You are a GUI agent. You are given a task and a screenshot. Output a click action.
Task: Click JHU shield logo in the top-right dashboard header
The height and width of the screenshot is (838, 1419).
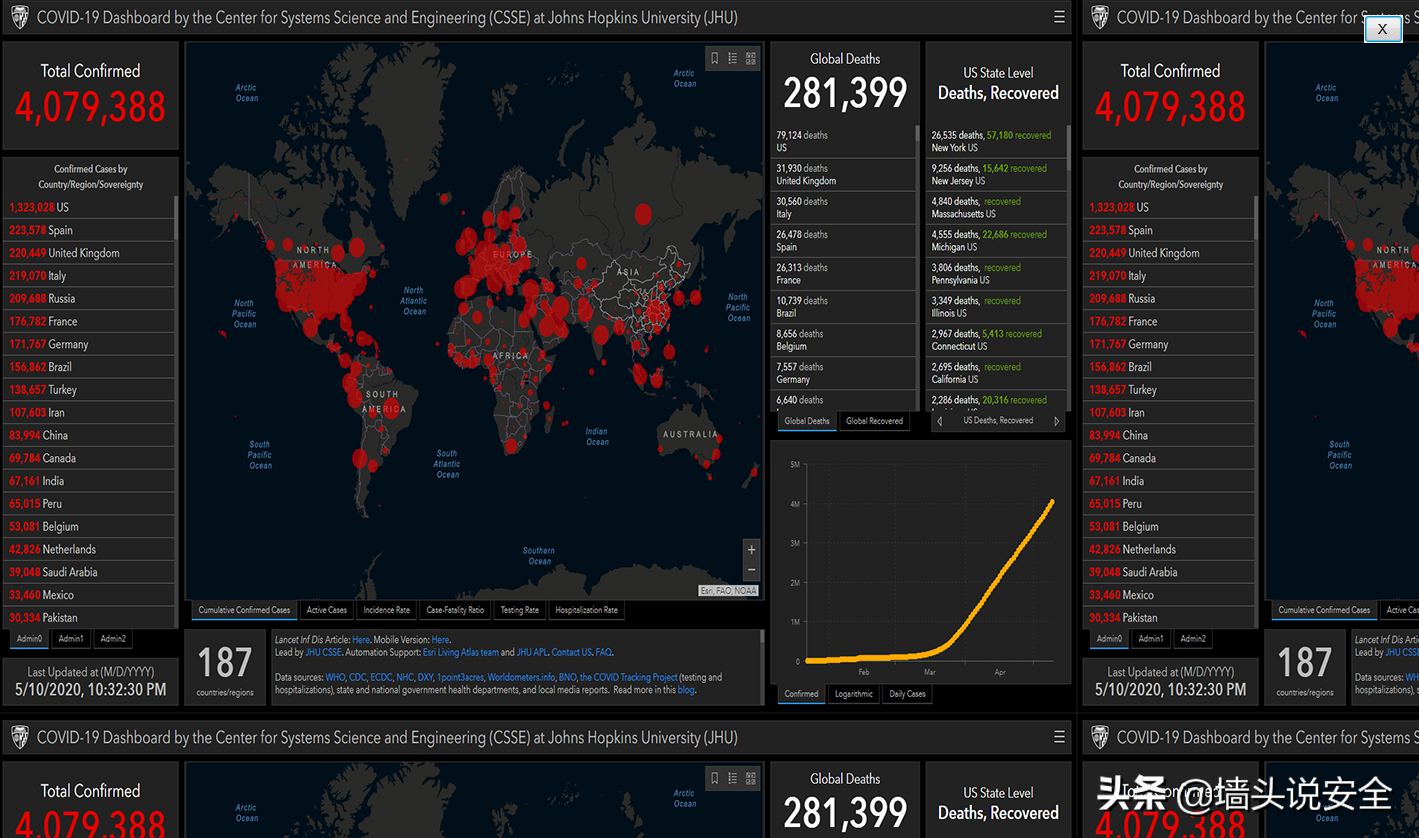point(1099,17)
